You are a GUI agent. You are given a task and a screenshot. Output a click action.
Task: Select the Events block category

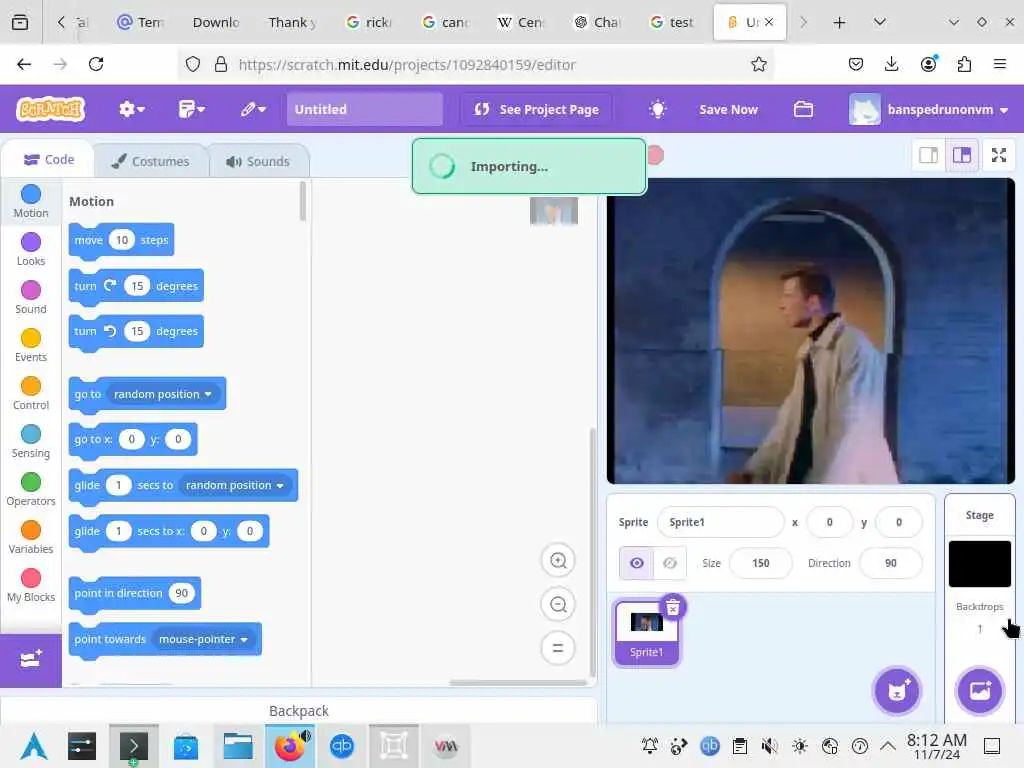pyautogui.click(x=31, y=345)
